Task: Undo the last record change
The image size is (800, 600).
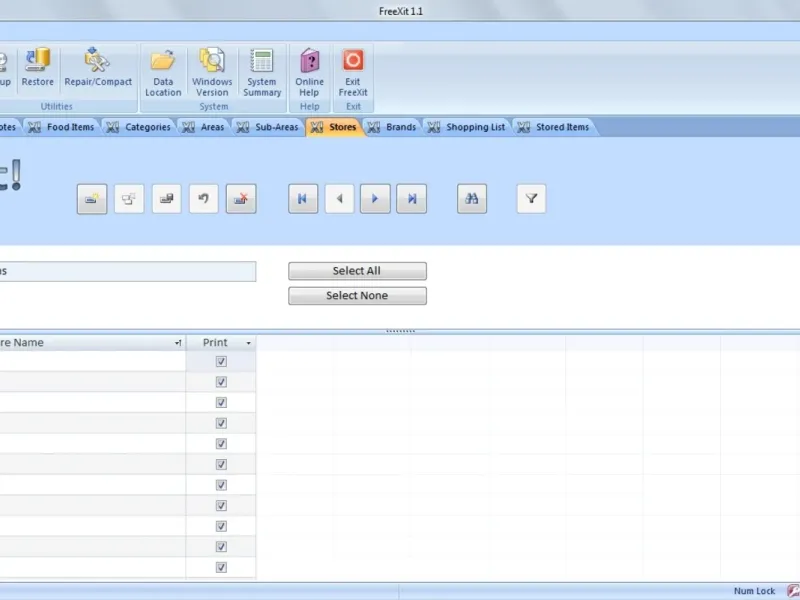Action: pyautogui.click(x=204, y=199)
